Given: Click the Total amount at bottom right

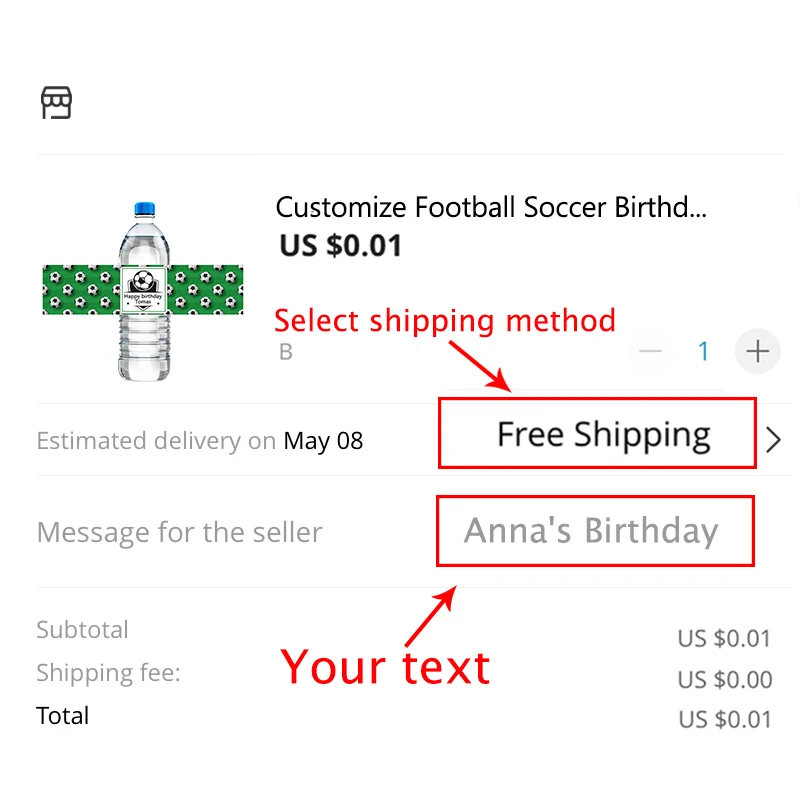Looking at the screenshot, I should (724, 720).
